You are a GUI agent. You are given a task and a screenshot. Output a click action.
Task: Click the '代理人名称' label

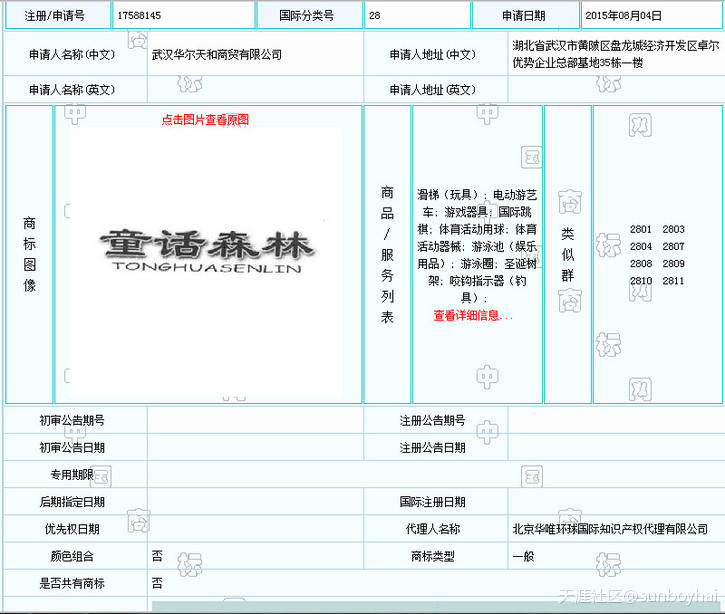(x=433, y=529)
